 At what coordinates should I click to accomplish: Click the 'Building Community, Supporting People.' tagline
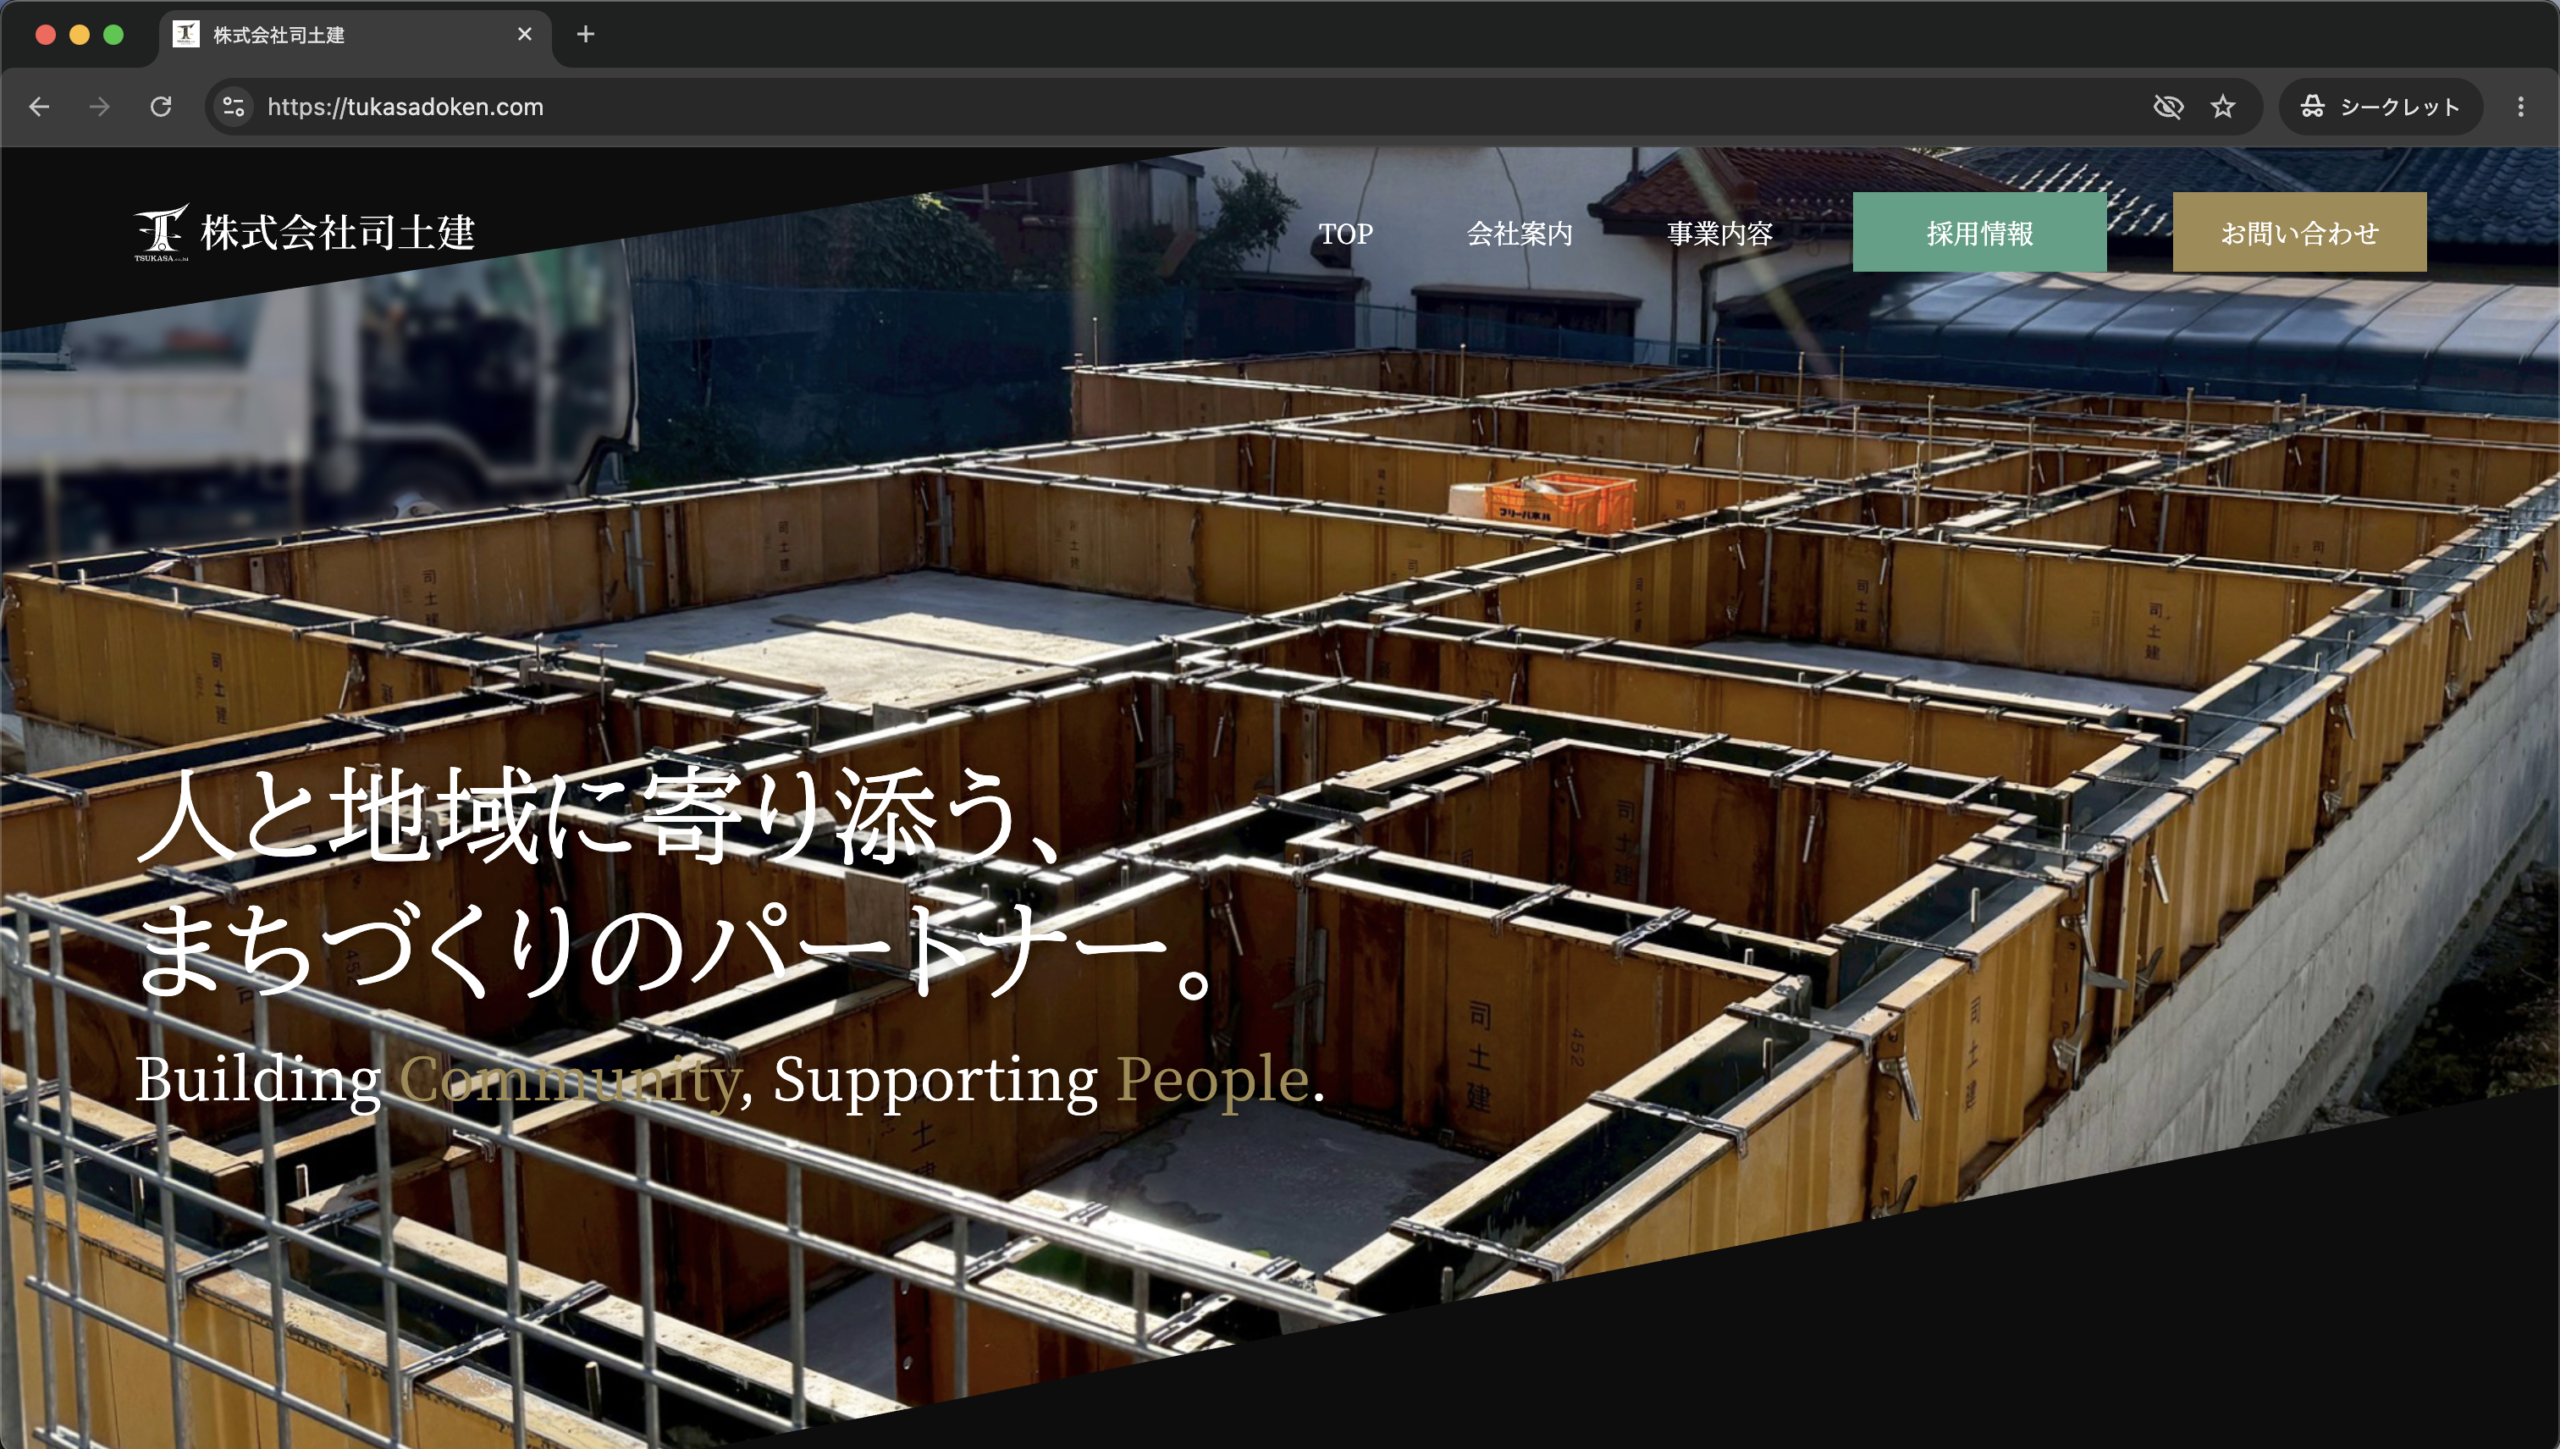tap(730, 1080)
